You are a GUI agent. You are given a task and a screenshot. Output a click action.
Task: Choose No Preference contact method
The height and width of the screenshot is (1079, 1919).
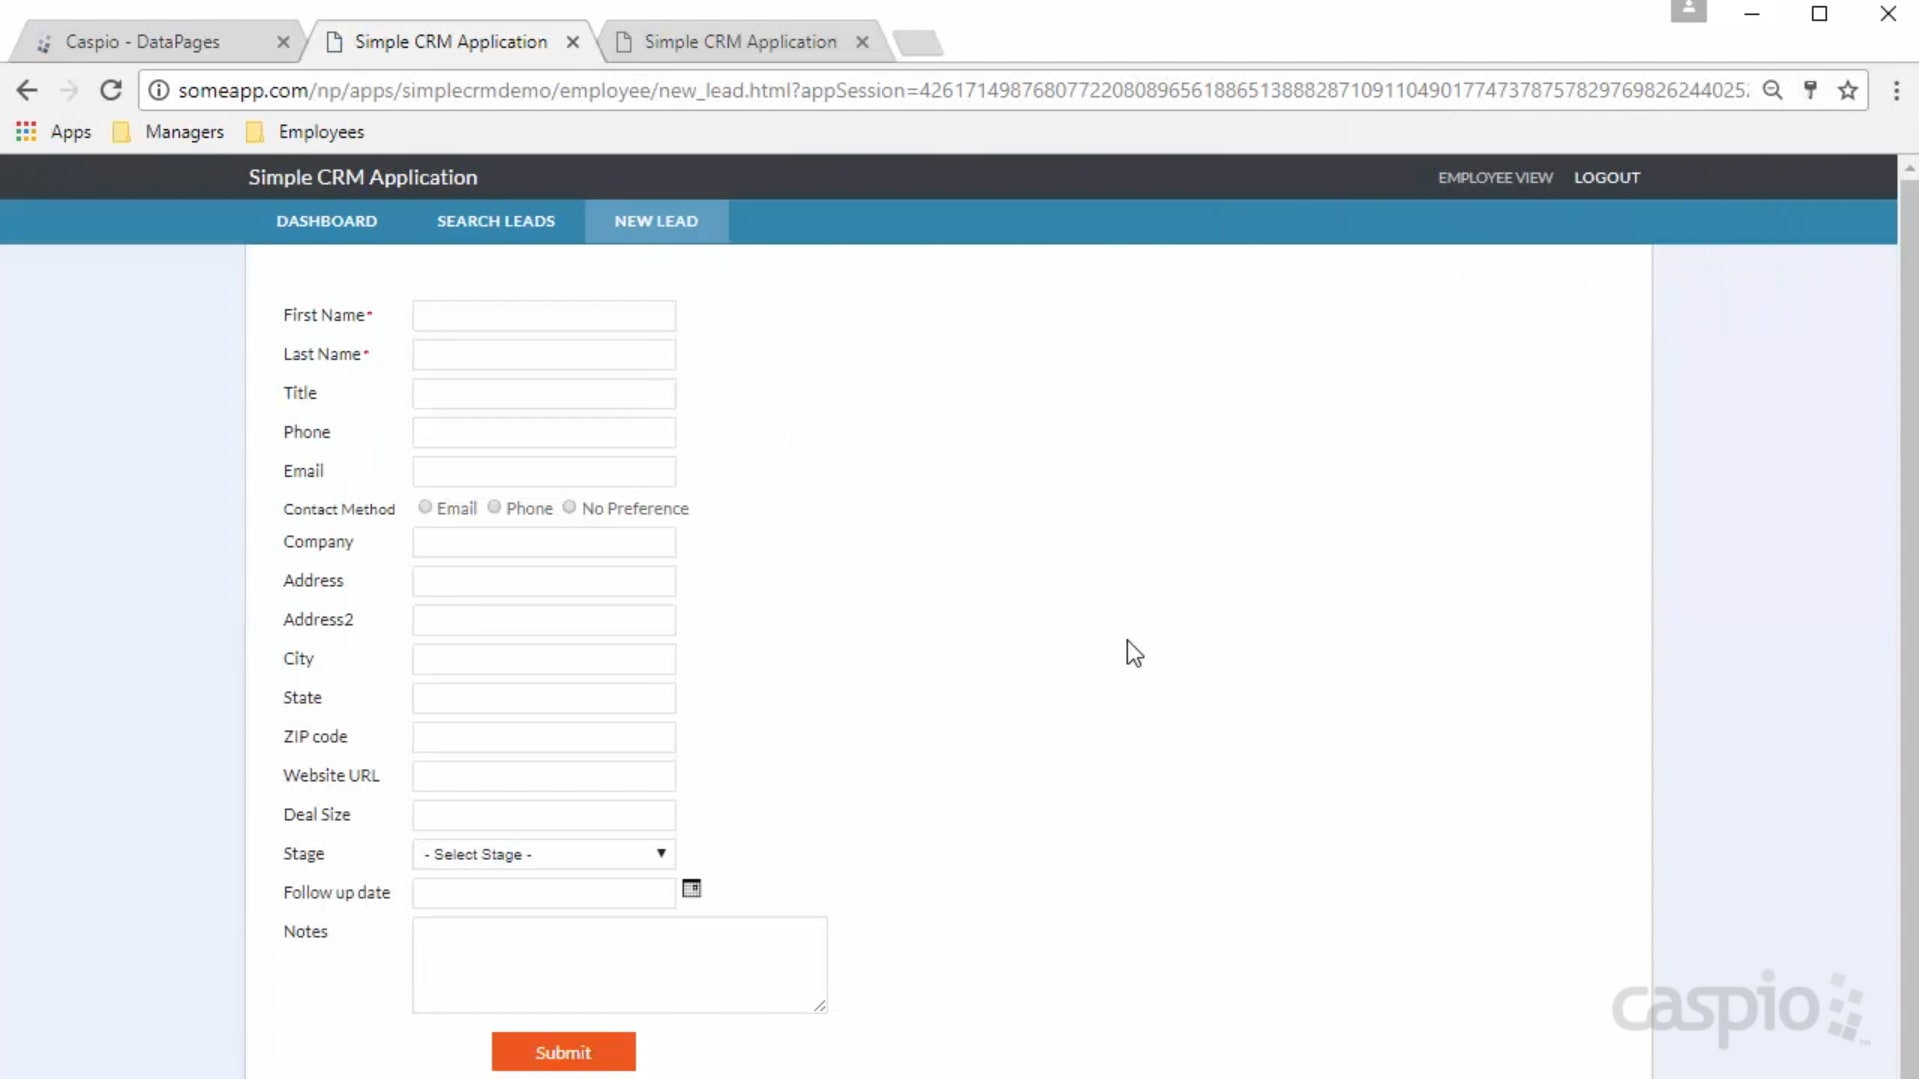(569, 507)
